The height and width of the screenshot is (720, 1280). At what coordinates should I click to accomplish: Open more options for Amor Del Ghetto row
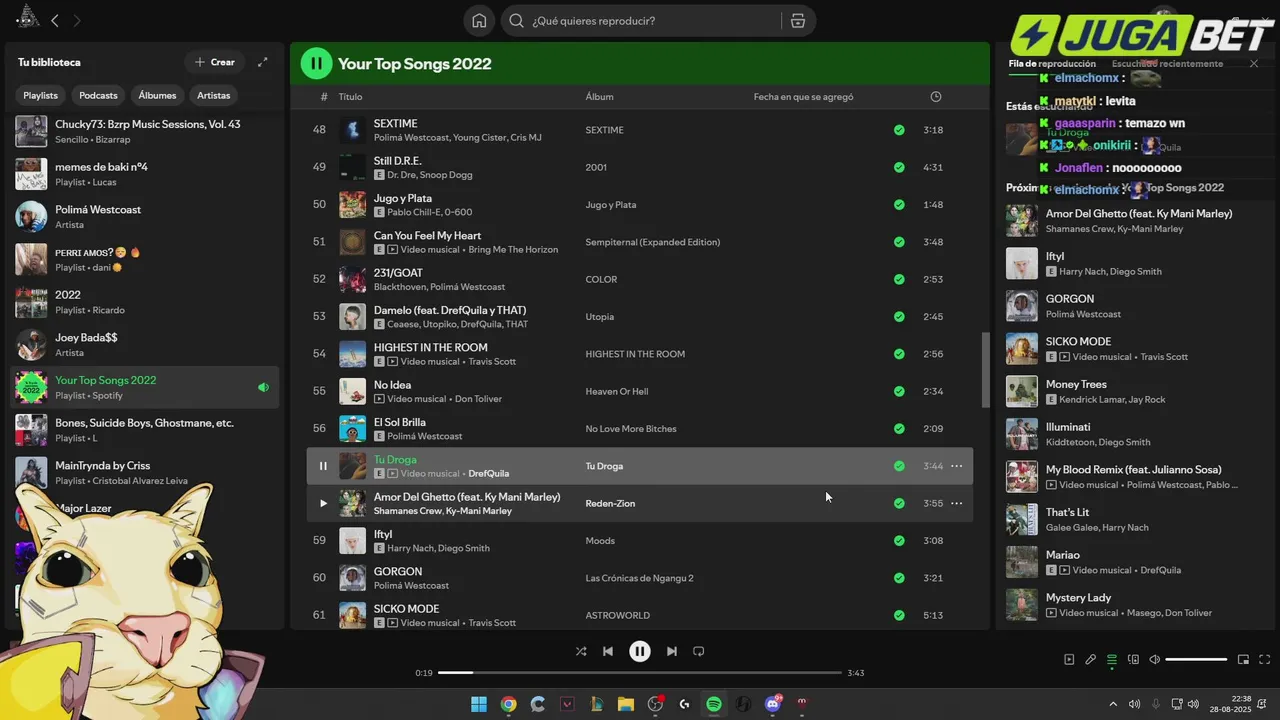(956, 503)
